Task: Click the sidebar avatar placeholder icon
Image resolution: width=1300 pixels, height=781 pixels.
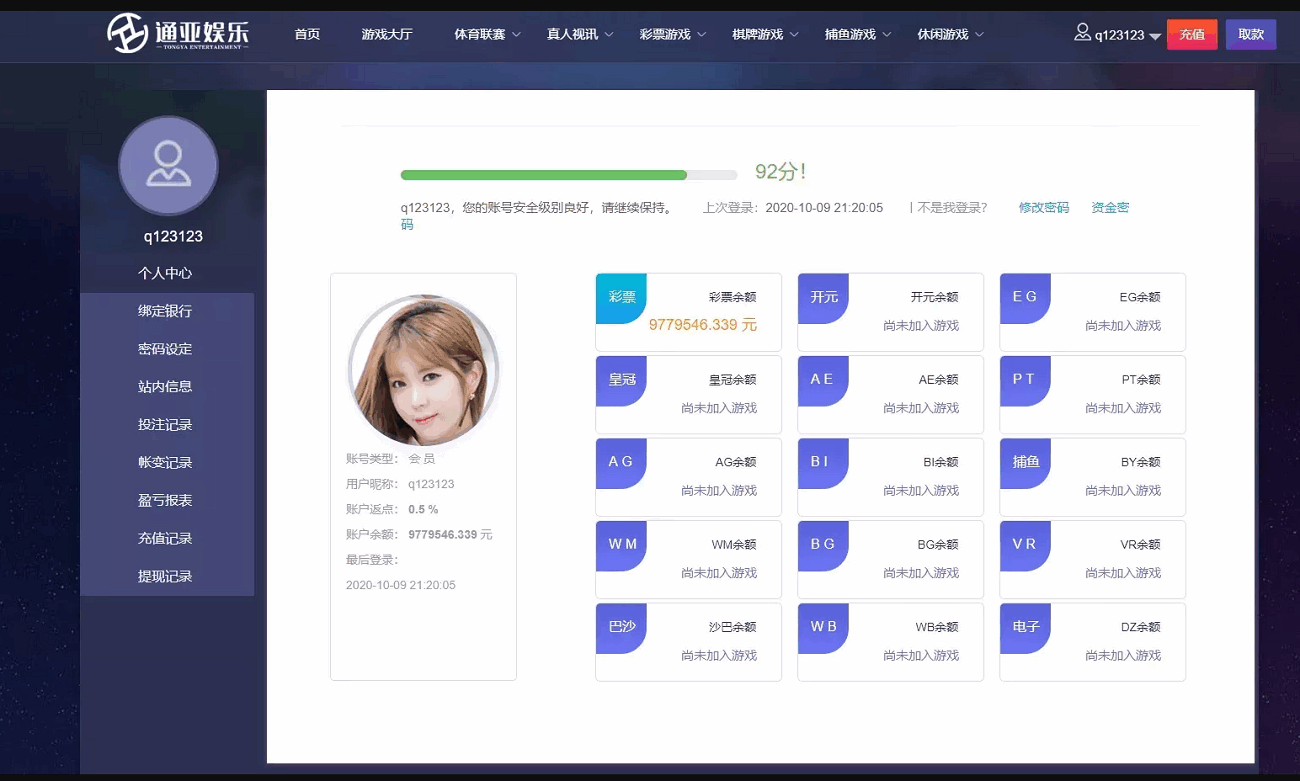Action: tap(168, 165)
